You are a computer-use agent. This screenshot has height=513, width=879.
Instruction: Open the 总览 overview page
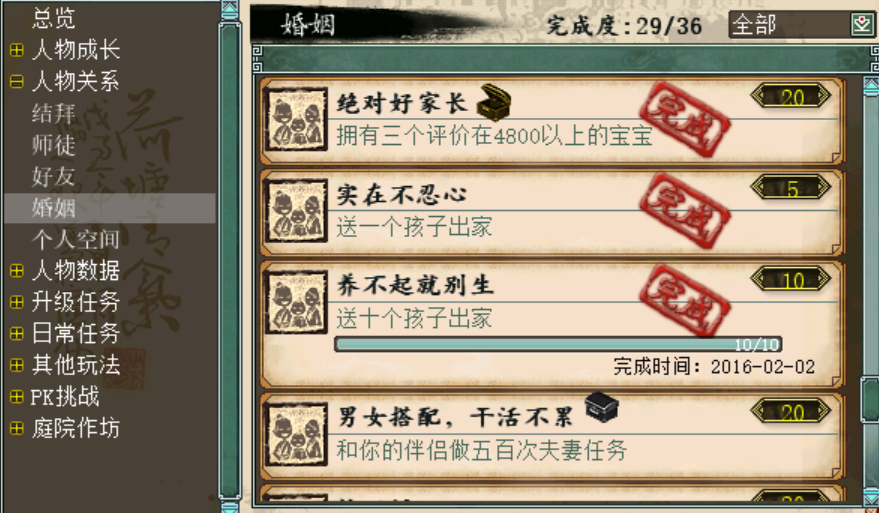tap(53, 19)
